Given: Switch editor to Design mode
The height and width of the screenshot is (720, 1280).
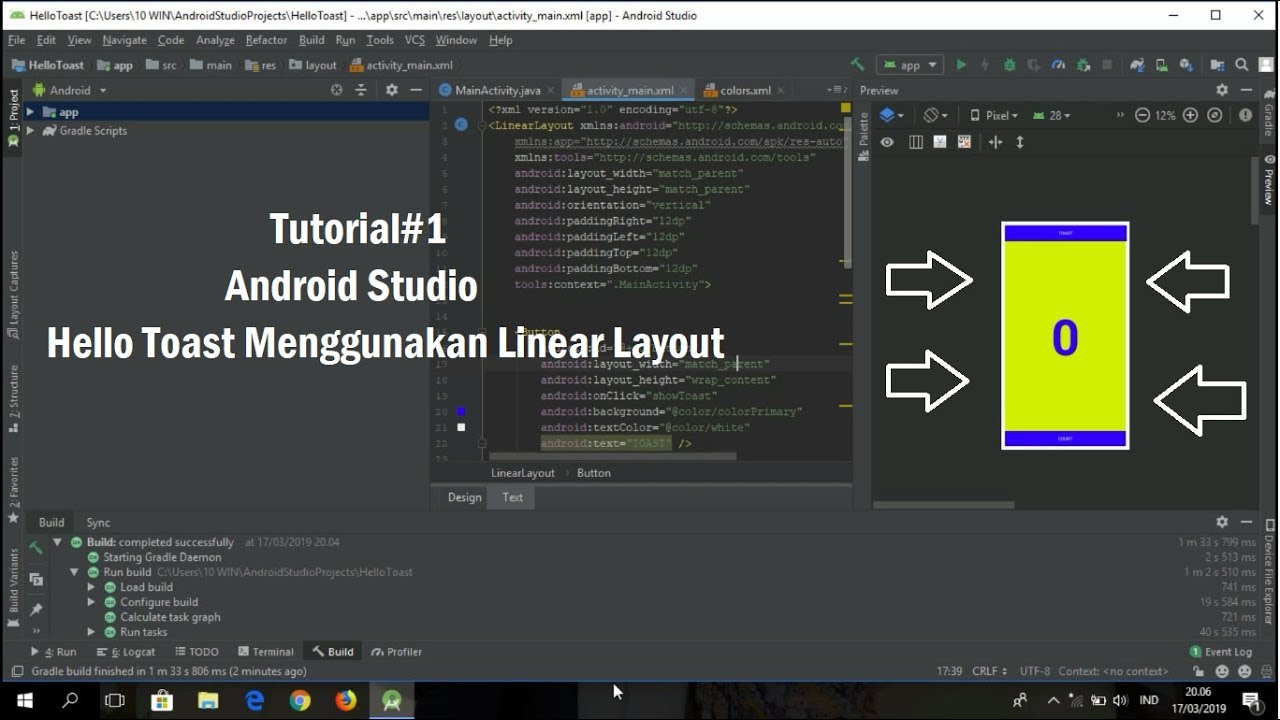Looking at the screenshot, I should (x=464, y=497).
